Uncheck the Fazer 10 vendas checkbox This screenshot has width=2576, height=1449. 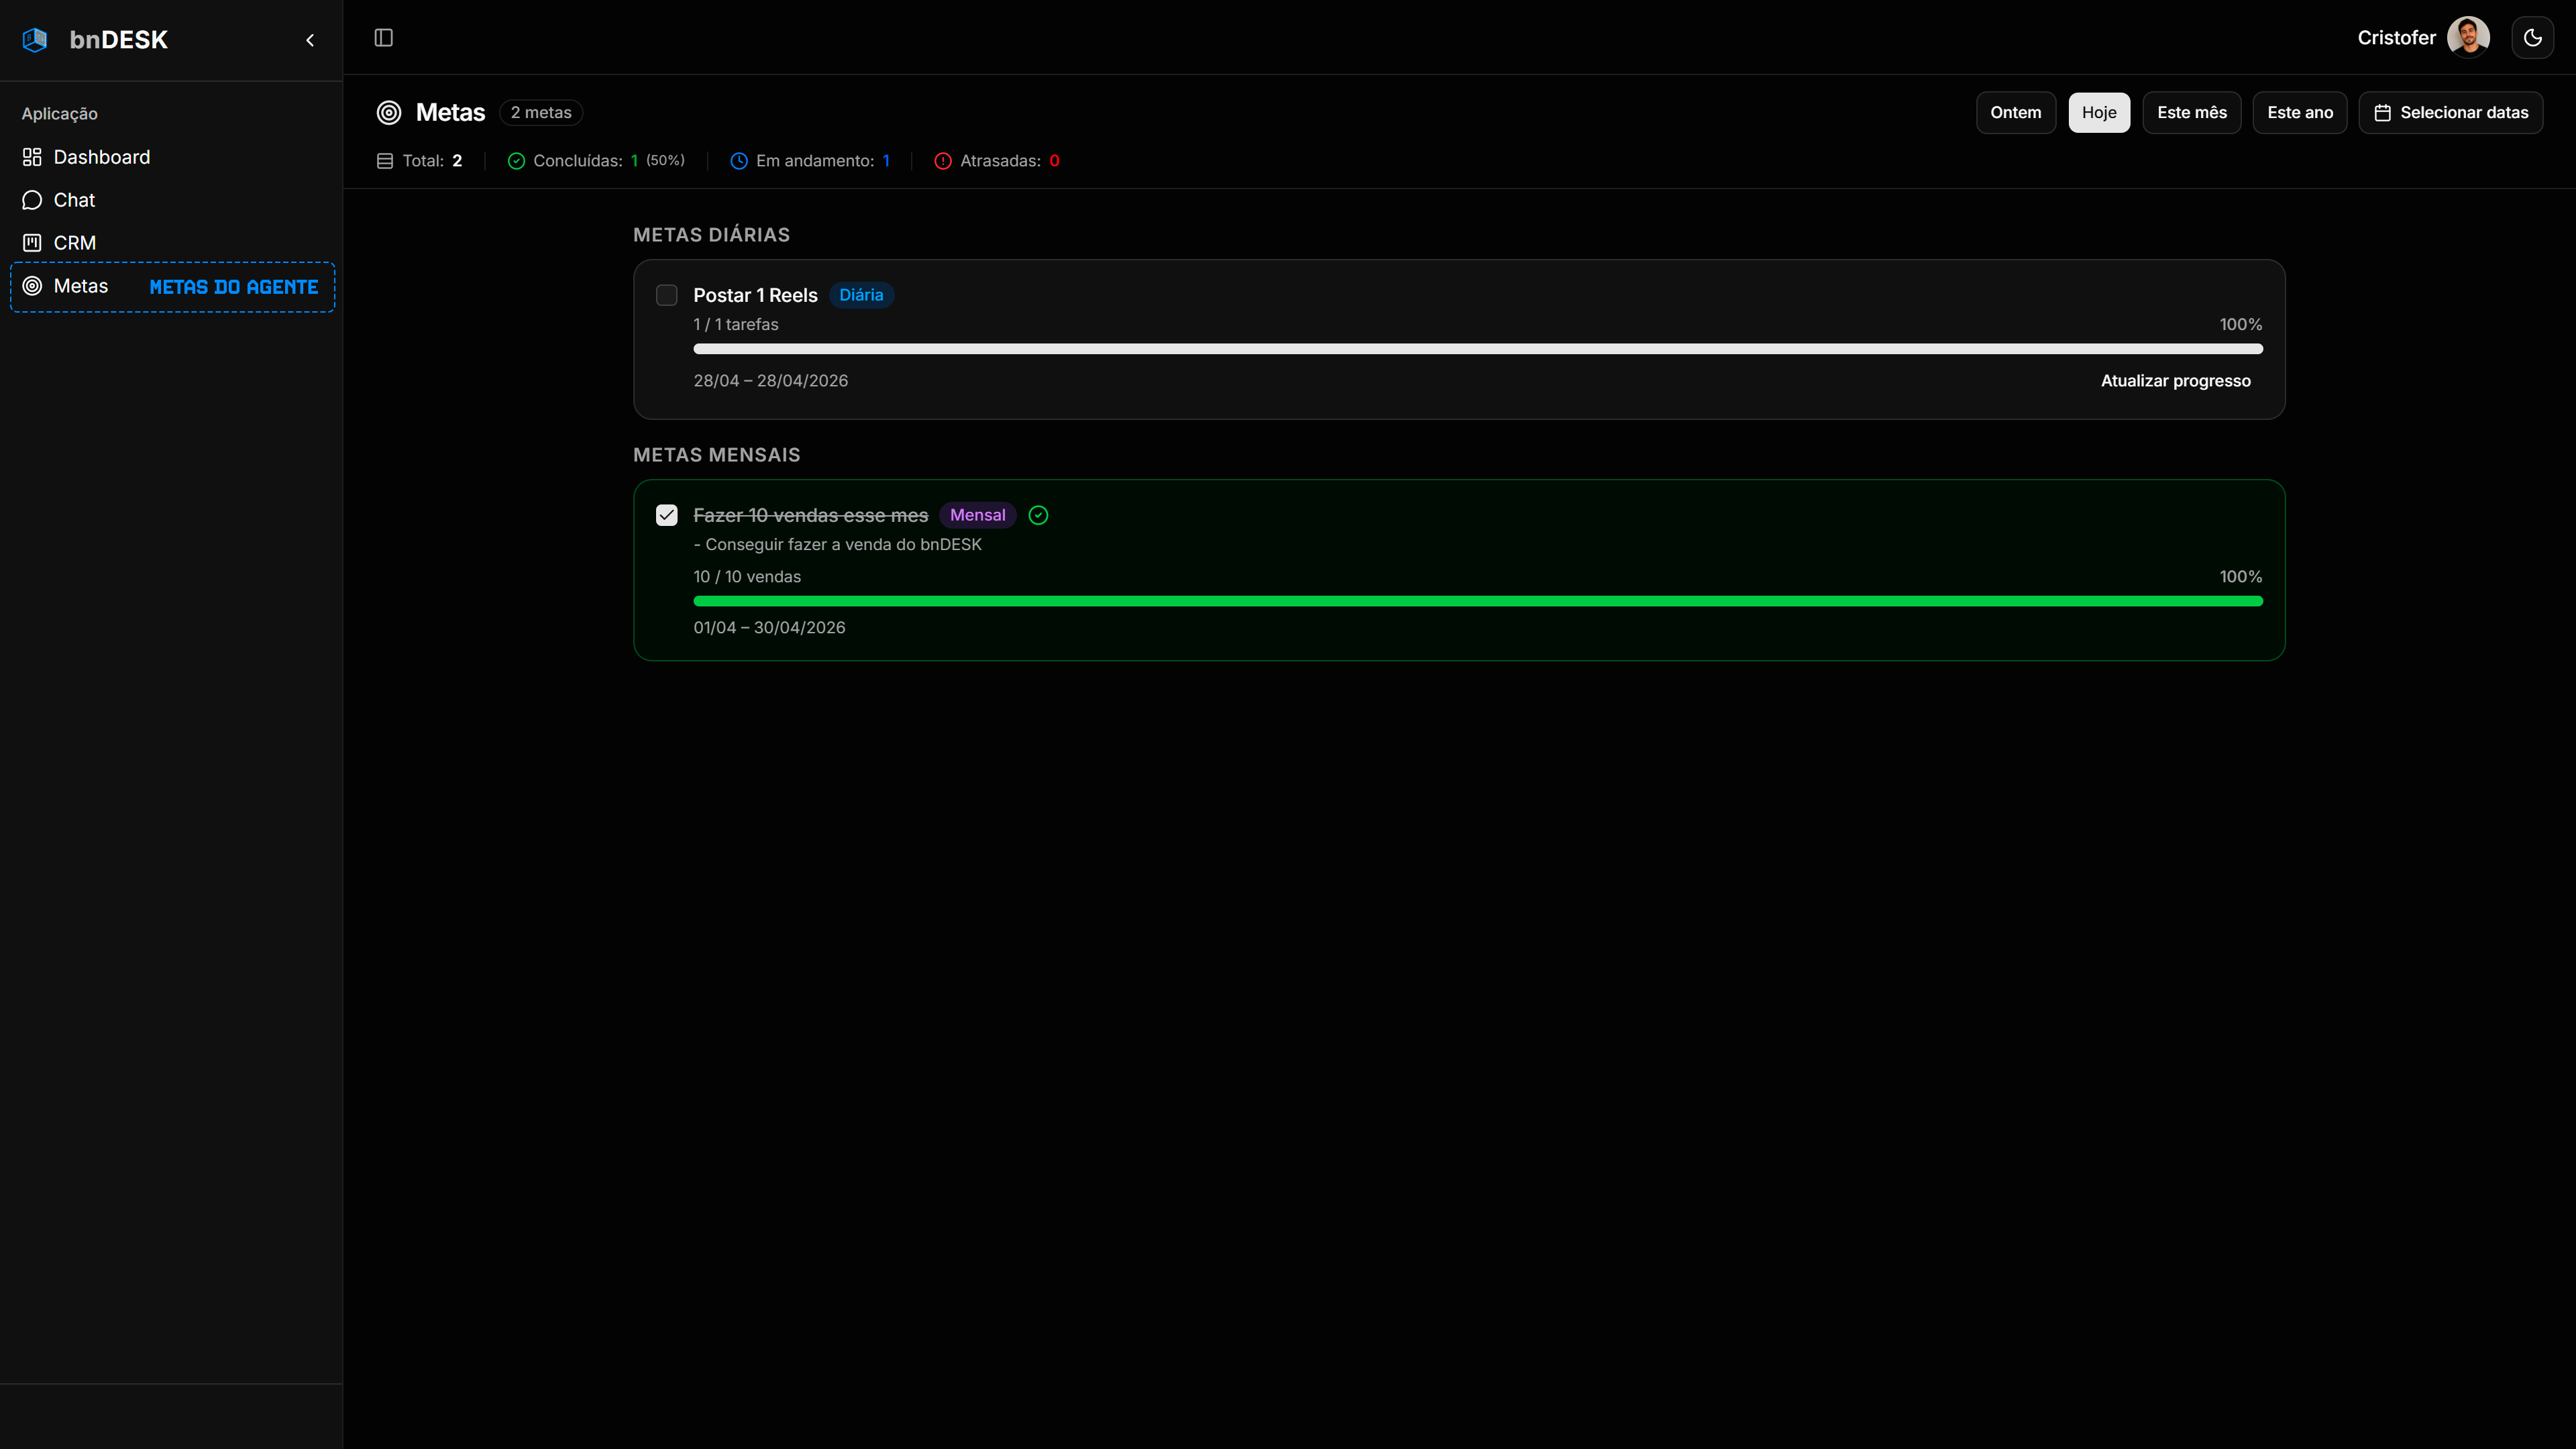click(x=667, y=515)
